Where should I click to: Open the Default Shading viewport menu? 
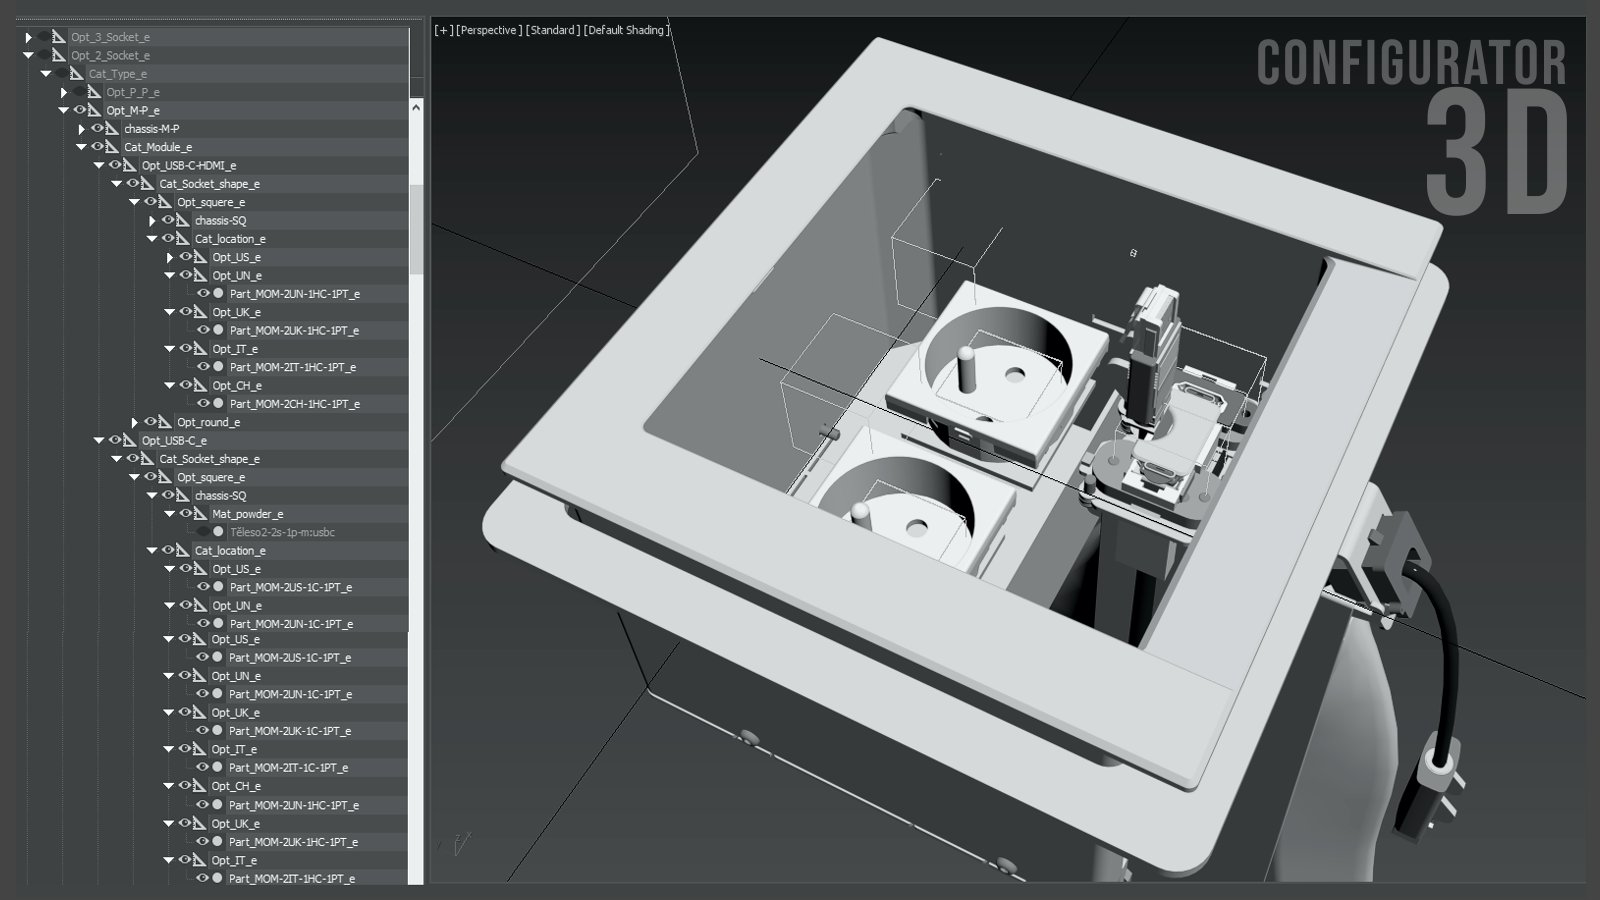pyautogui.click(x=626, y=30)
